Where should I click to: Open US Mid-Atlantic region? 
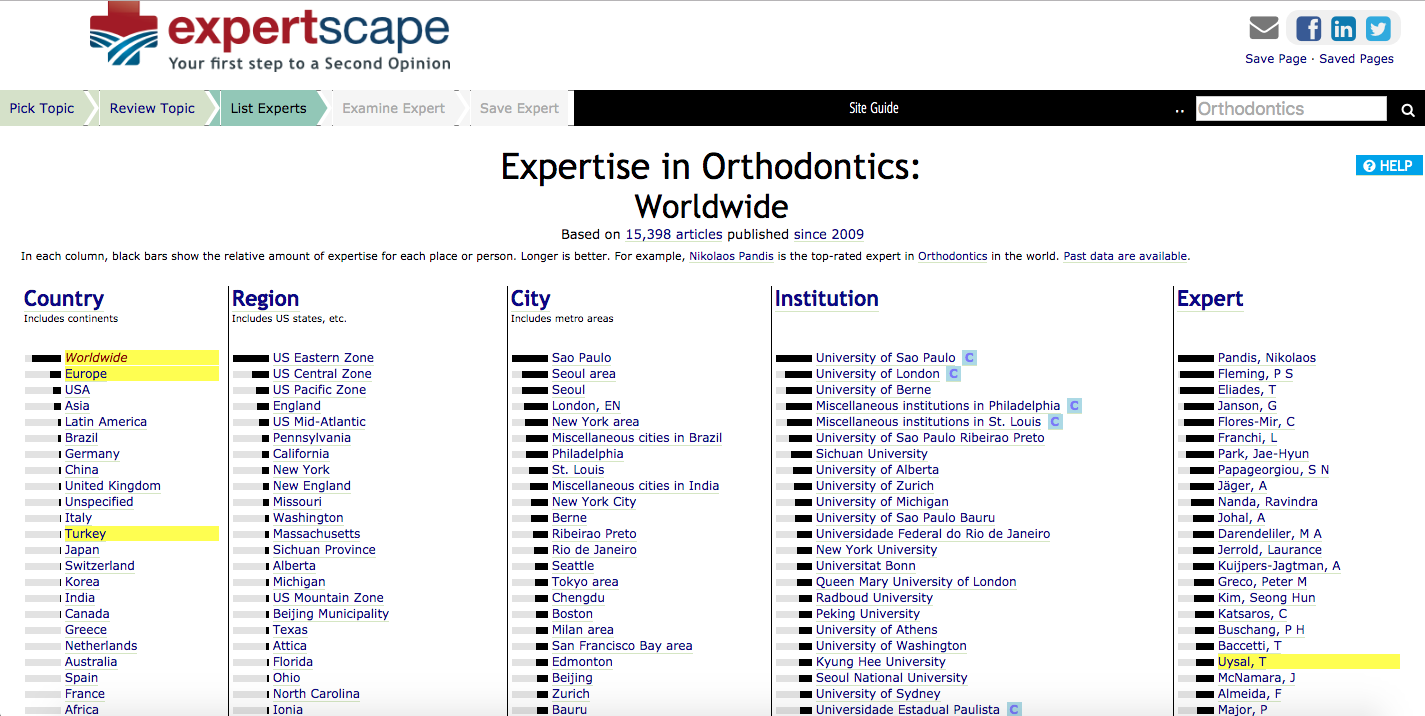click(x=319, y=422)
